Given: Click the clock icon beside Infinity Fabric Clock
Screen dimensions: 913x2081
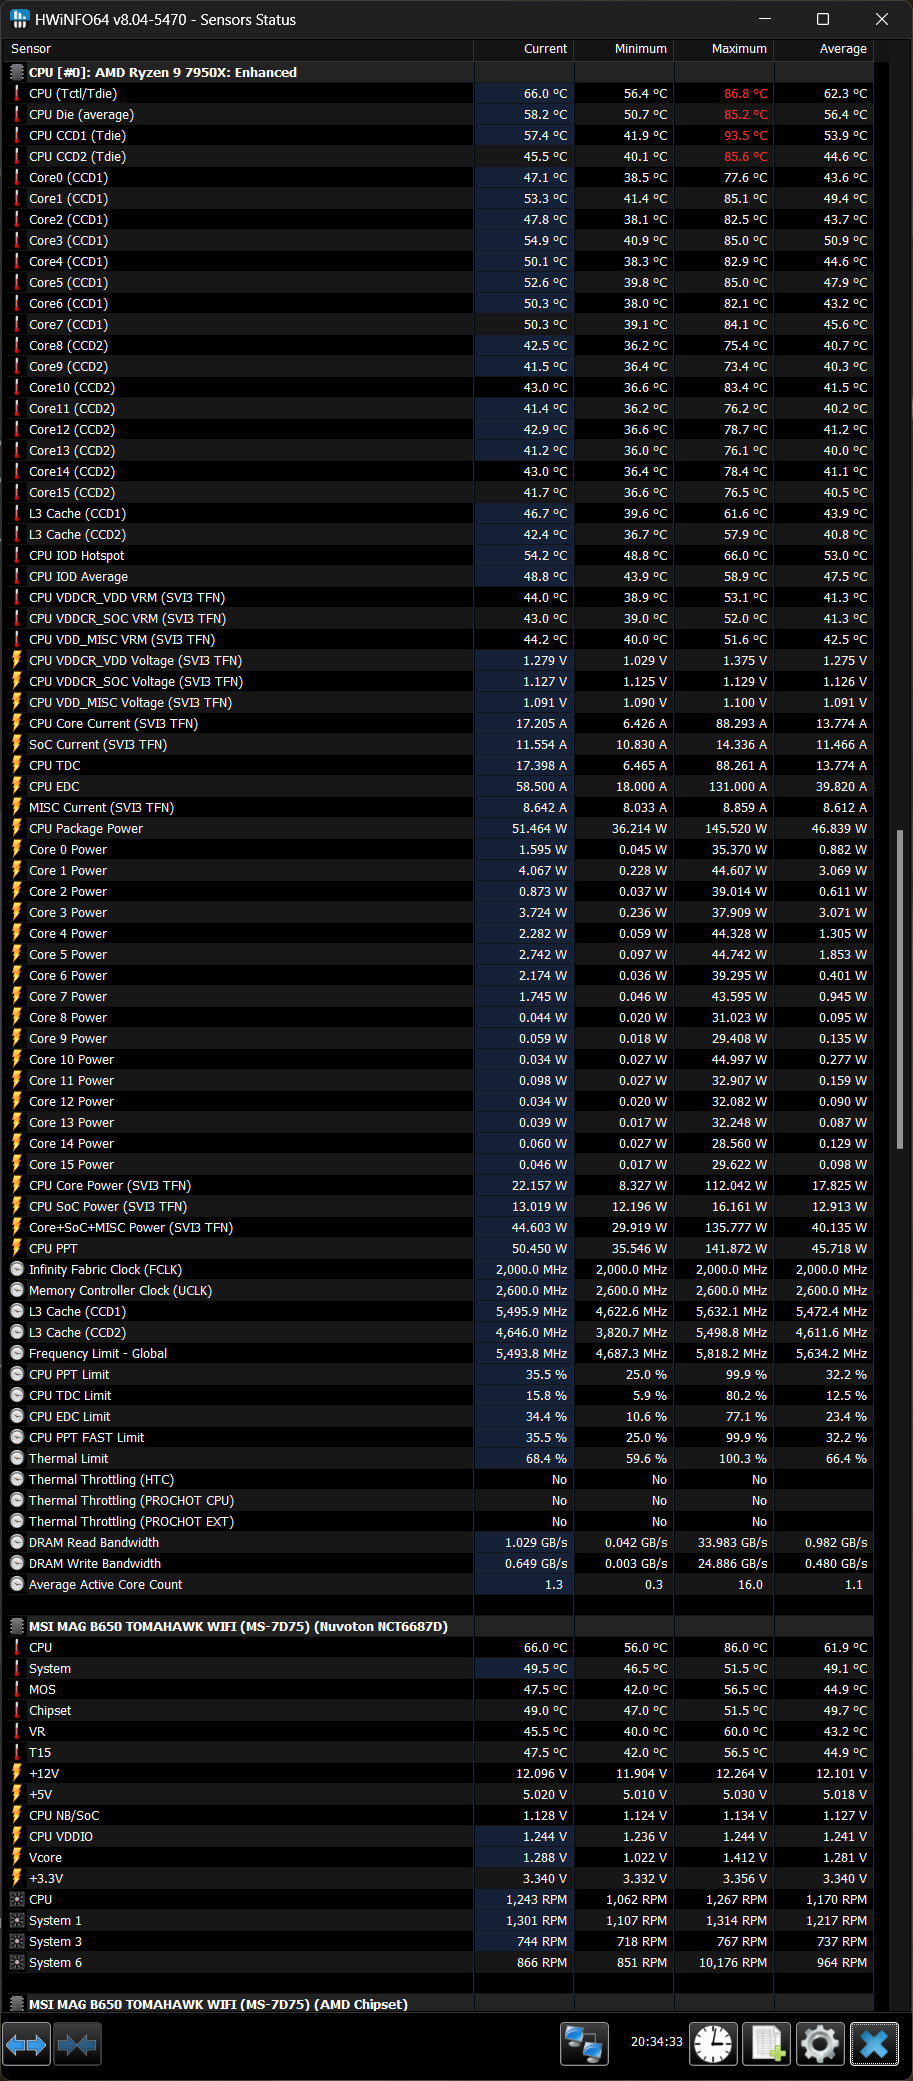Looking at the screenshot, I should click(16, 1269).
